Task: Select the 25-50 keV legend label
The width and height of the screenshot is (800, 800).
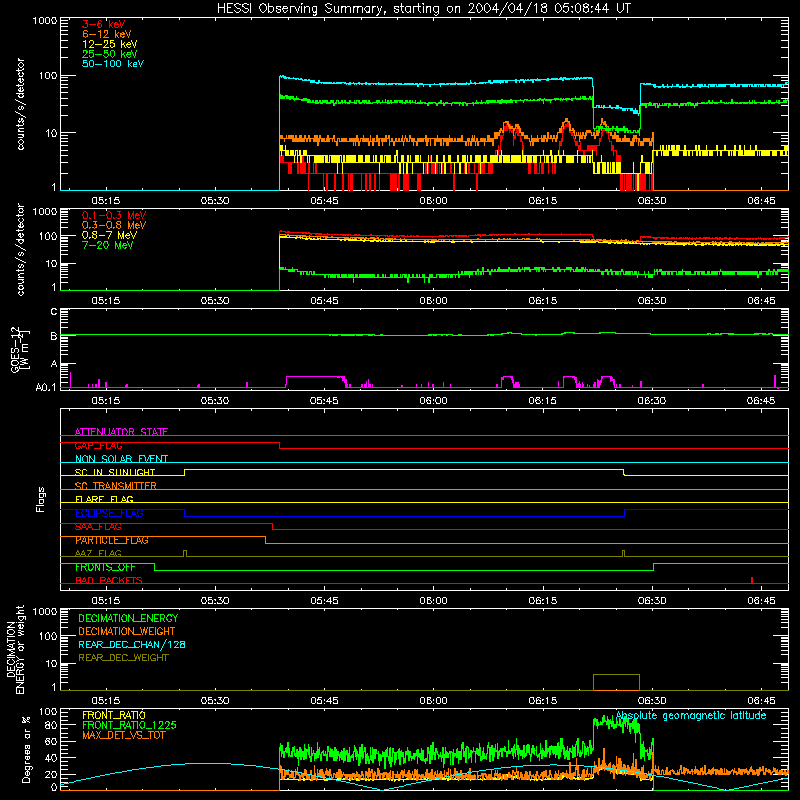Action: point(110,54)
